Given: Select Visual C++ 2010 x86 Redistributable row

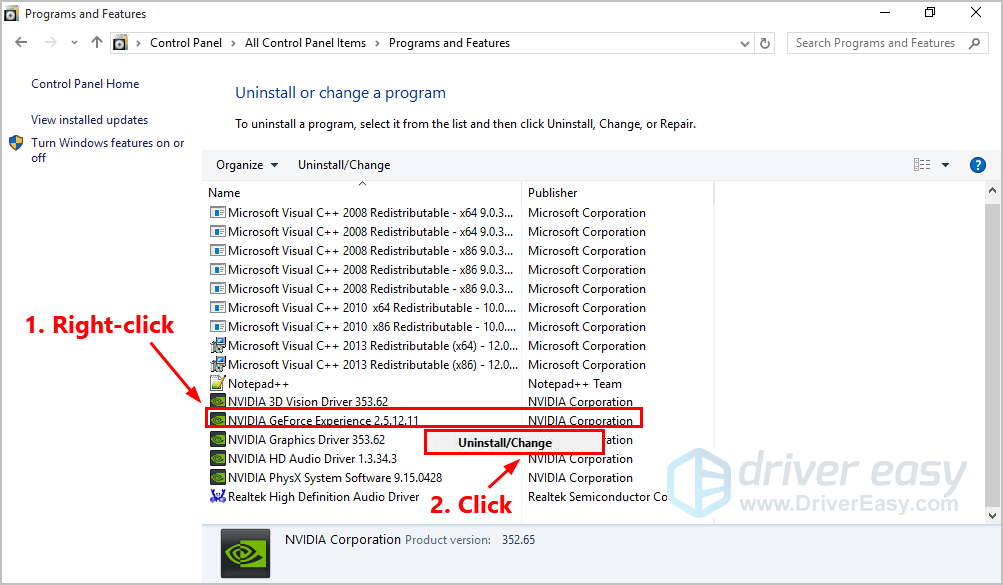Looking at the screenshot, I should 427,327.
